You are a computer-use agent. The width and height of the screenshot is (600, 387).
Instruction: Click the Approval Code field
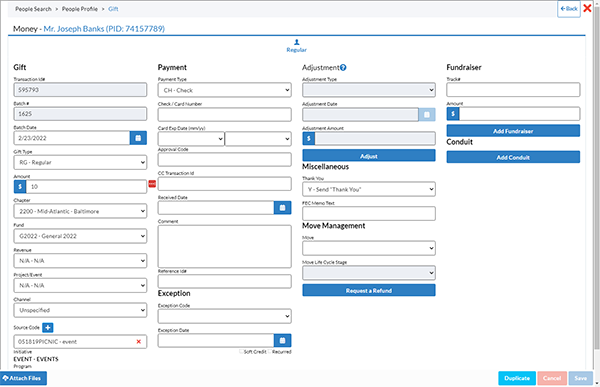(x=225, y=159)
